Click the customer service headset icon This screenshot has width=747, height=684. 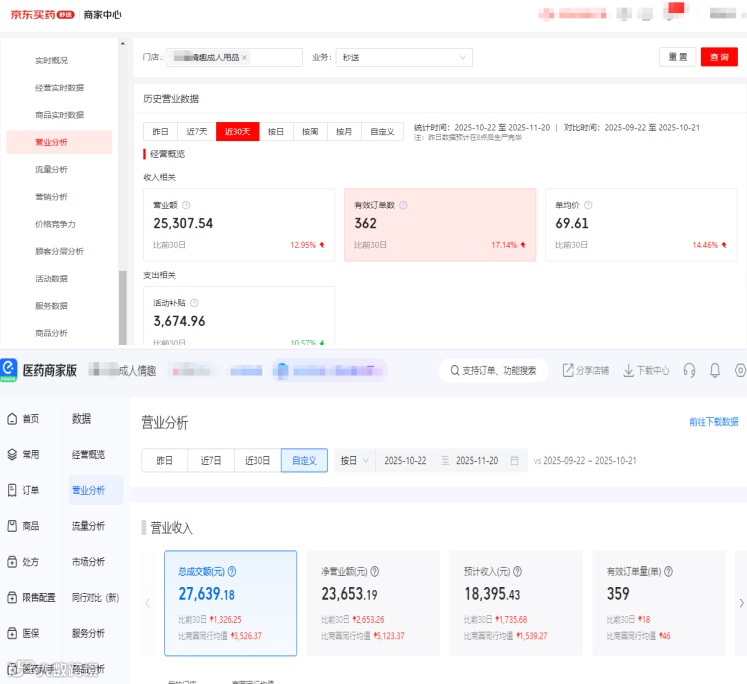point(689,370)
